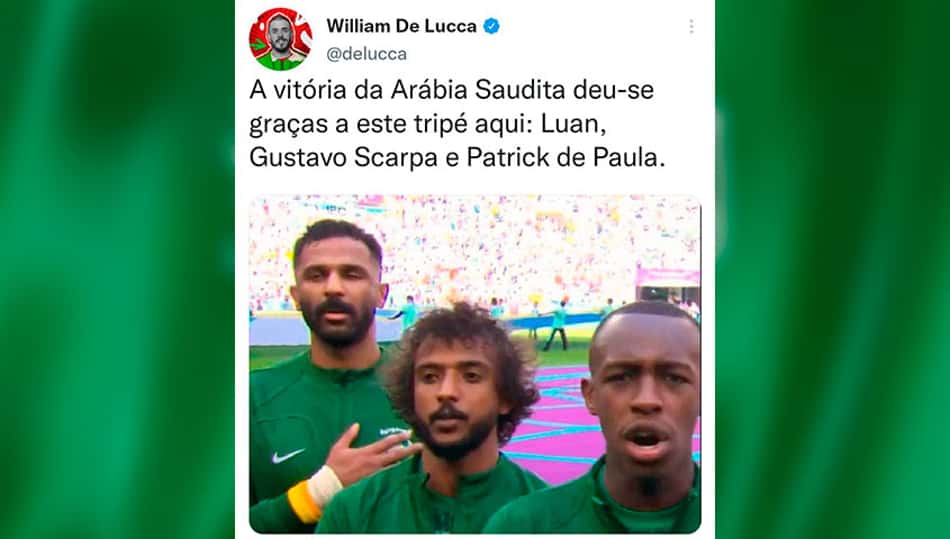Click the white wrist tape in photo
The width and height of the screenshot is (950, 539).
click(x=325, y=486)
